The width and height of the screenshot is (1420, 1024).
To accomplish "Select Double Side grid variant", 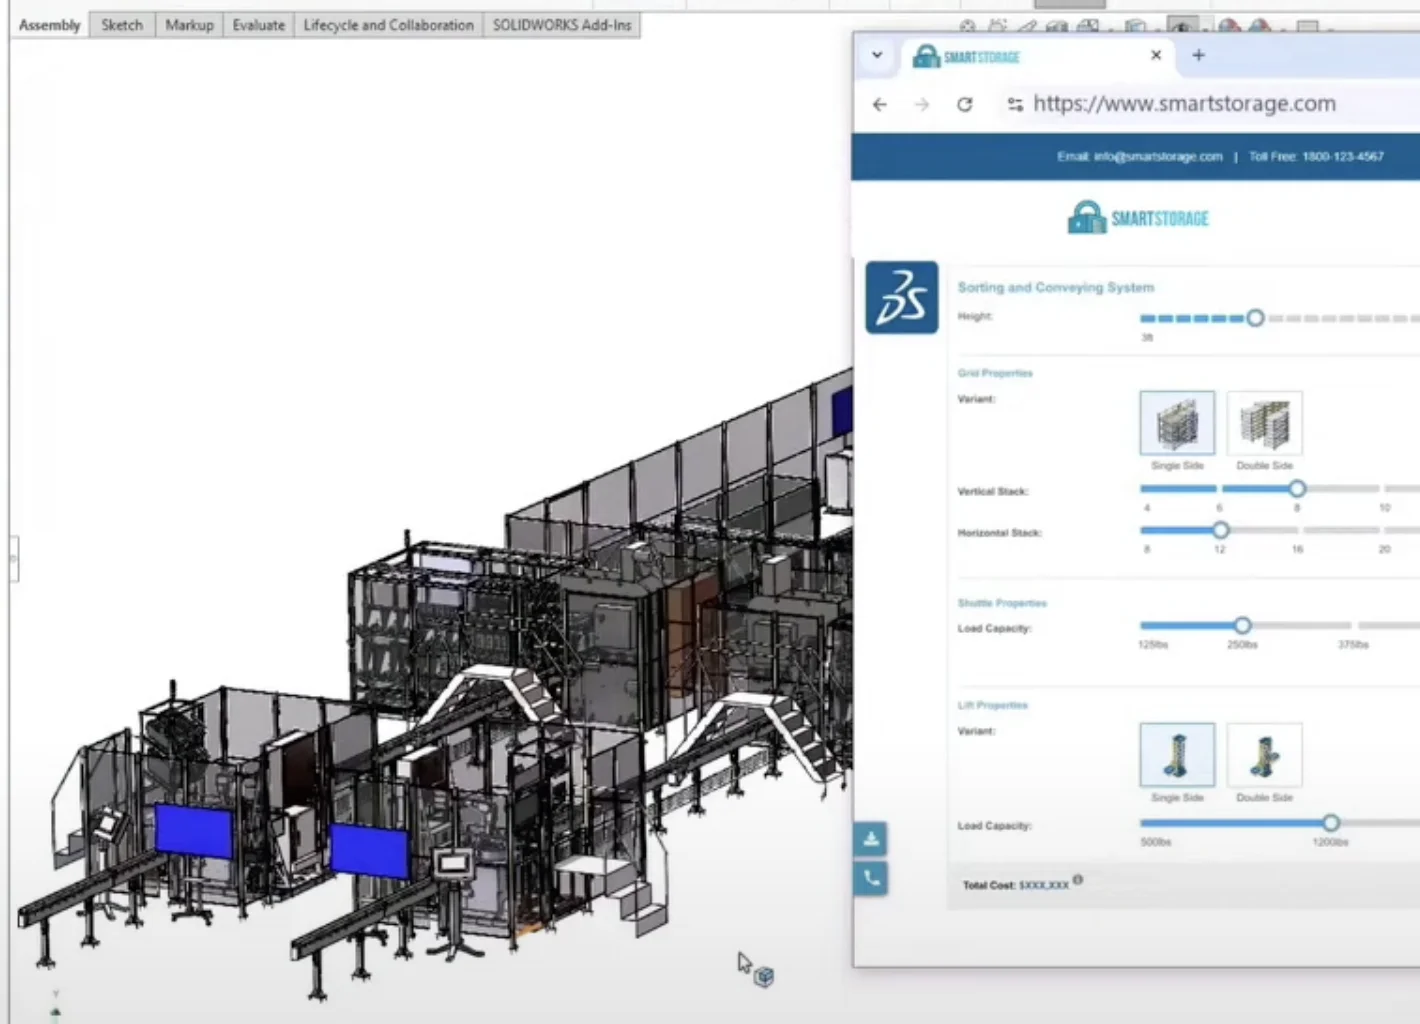I will [x=1264, y=423].
